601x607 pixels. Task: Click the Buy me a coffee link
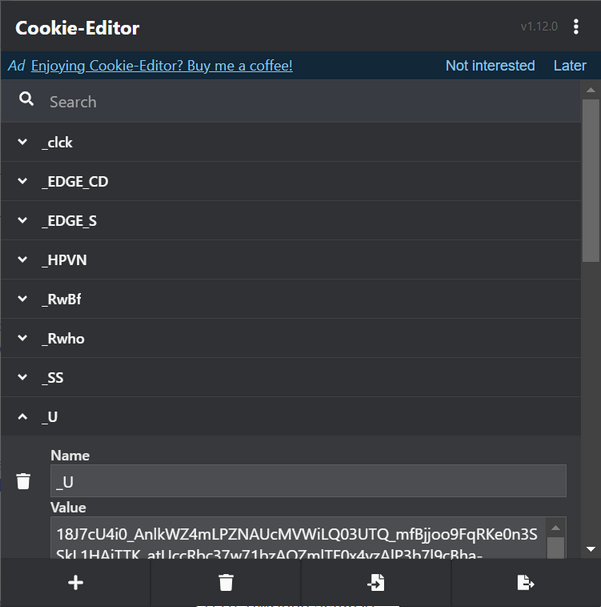[162, 66]
